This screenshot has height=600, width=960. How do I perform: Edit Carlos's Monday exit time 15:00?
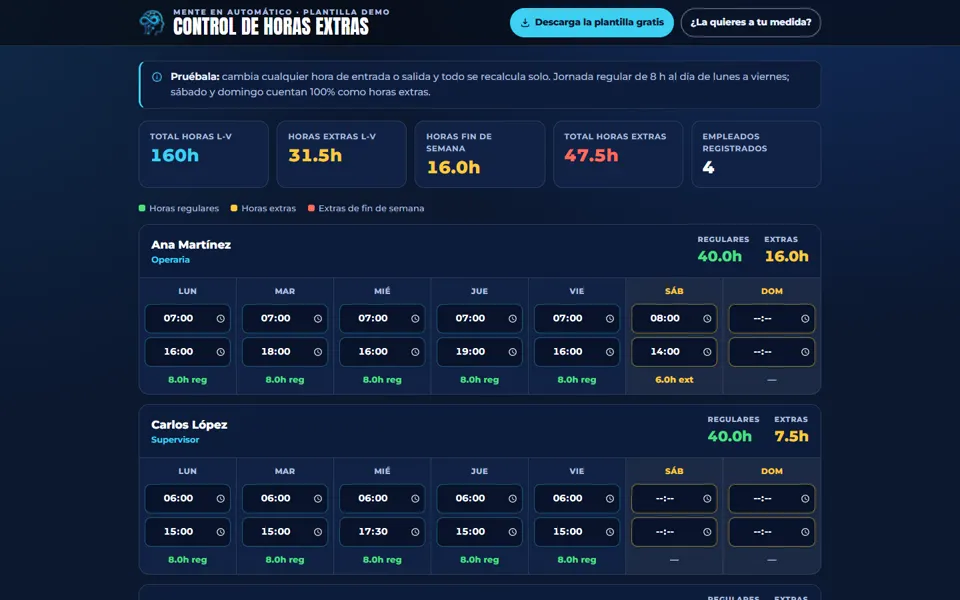(187, 532)
